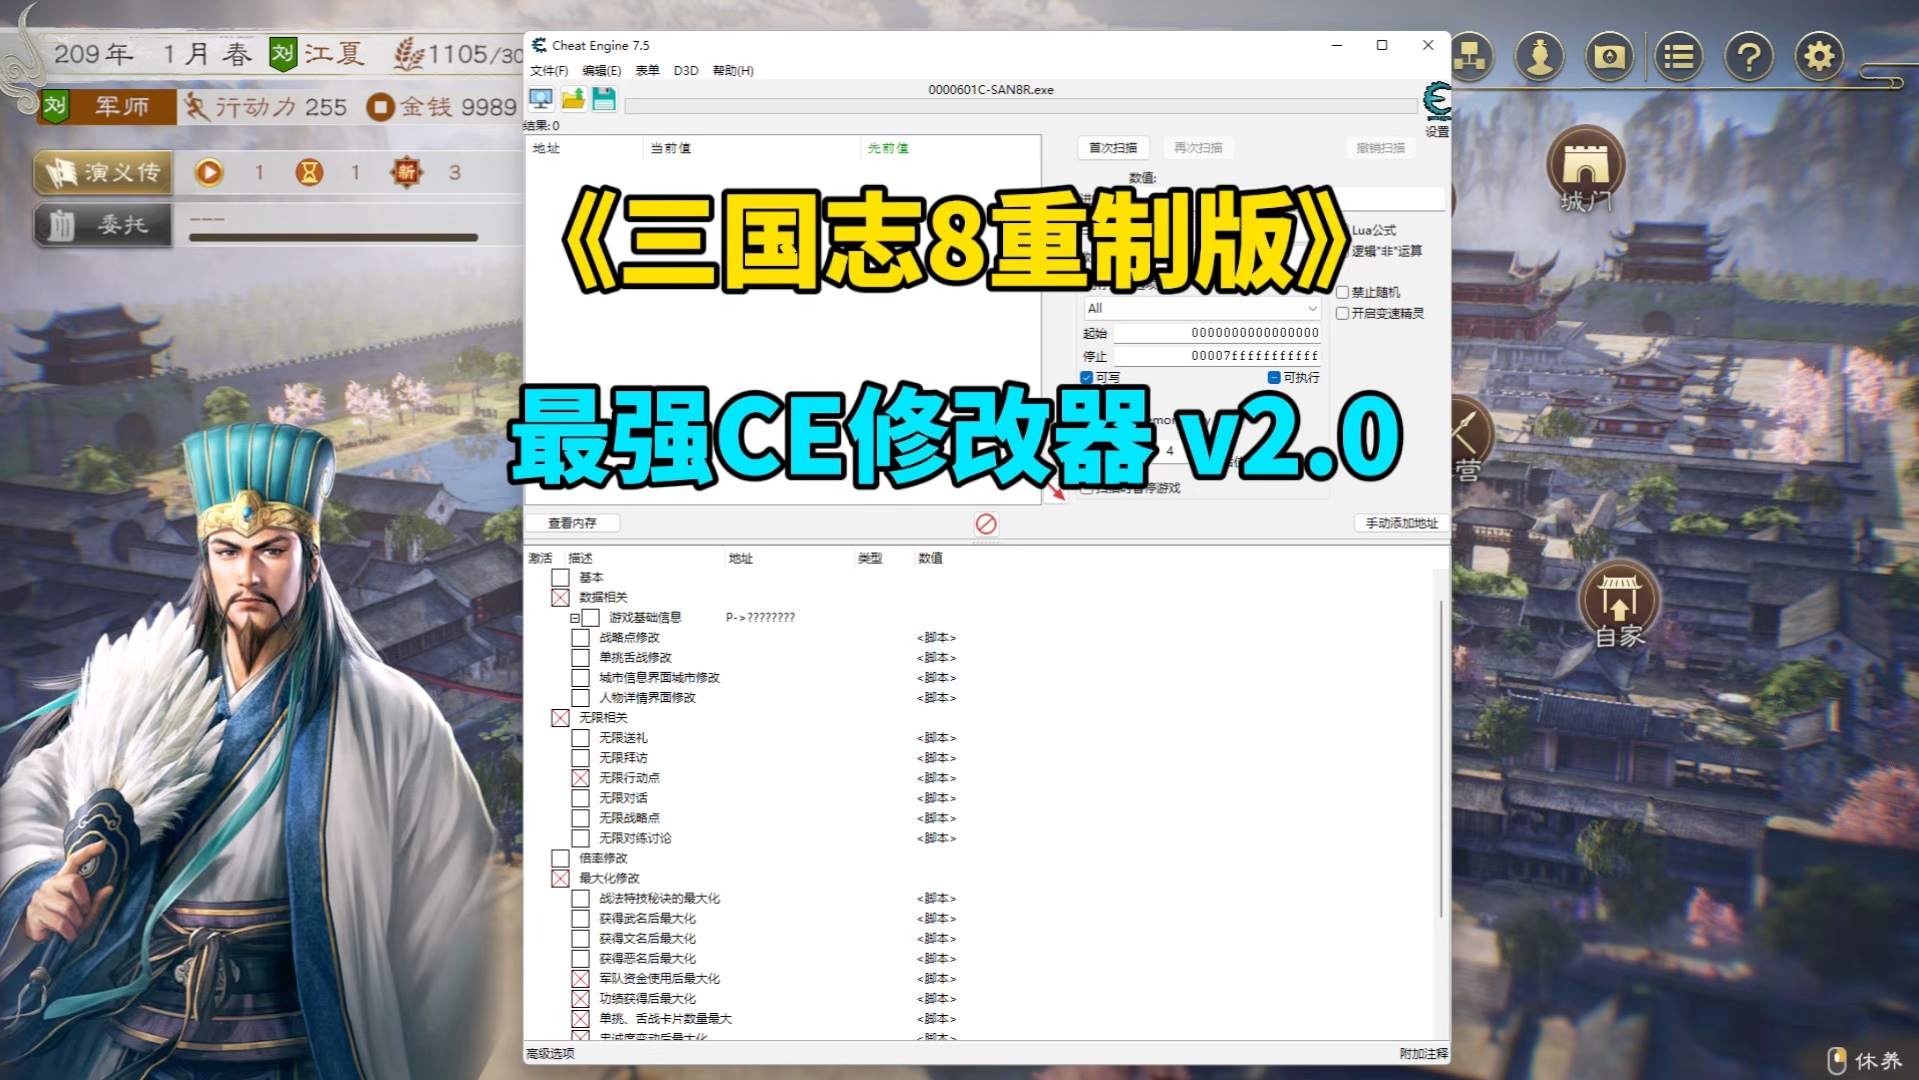Open the 帮助(H) menu
Image resolution: width=1919 pixels, height=1080 pixels.
click(x=733, y=70)
